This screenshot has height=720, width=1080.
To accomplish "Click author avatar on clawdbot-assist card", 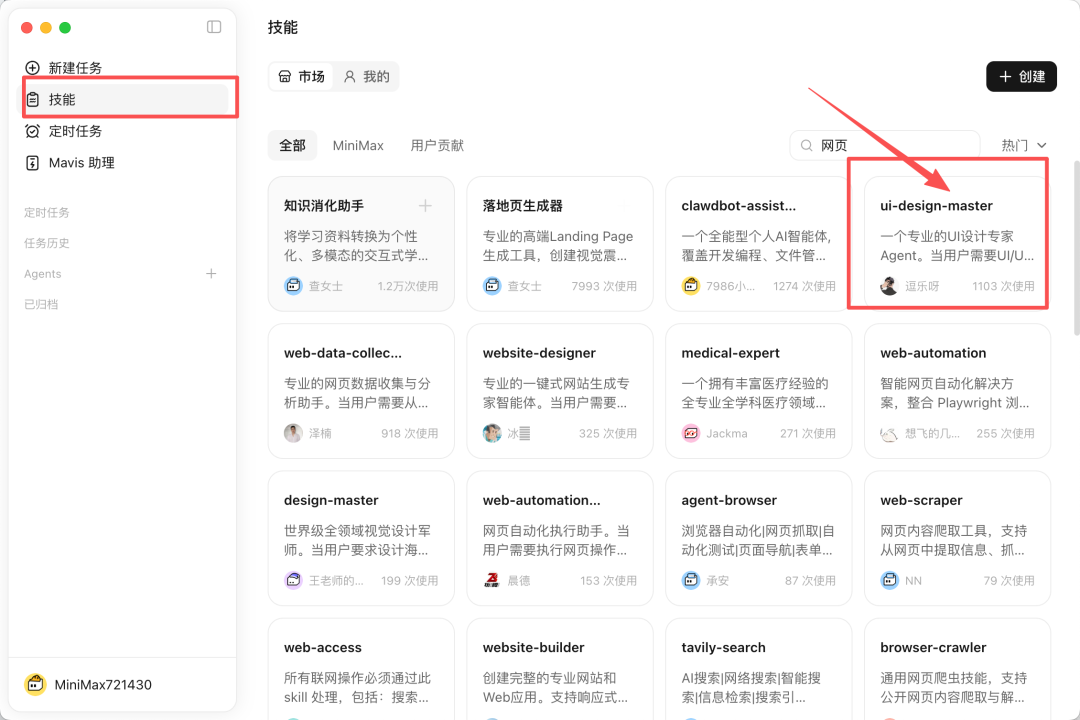I will pos(691,285).
